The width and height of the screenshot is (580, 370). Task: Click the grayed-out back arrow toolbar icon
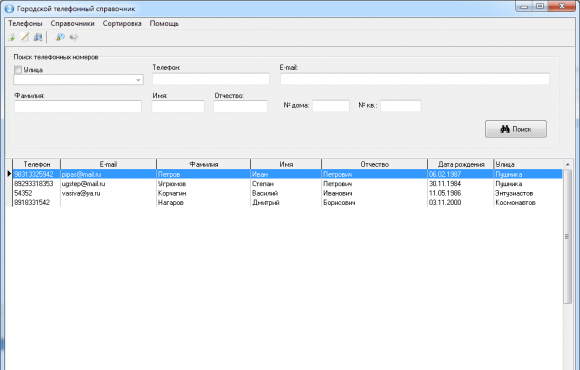[x=74, y=37]
